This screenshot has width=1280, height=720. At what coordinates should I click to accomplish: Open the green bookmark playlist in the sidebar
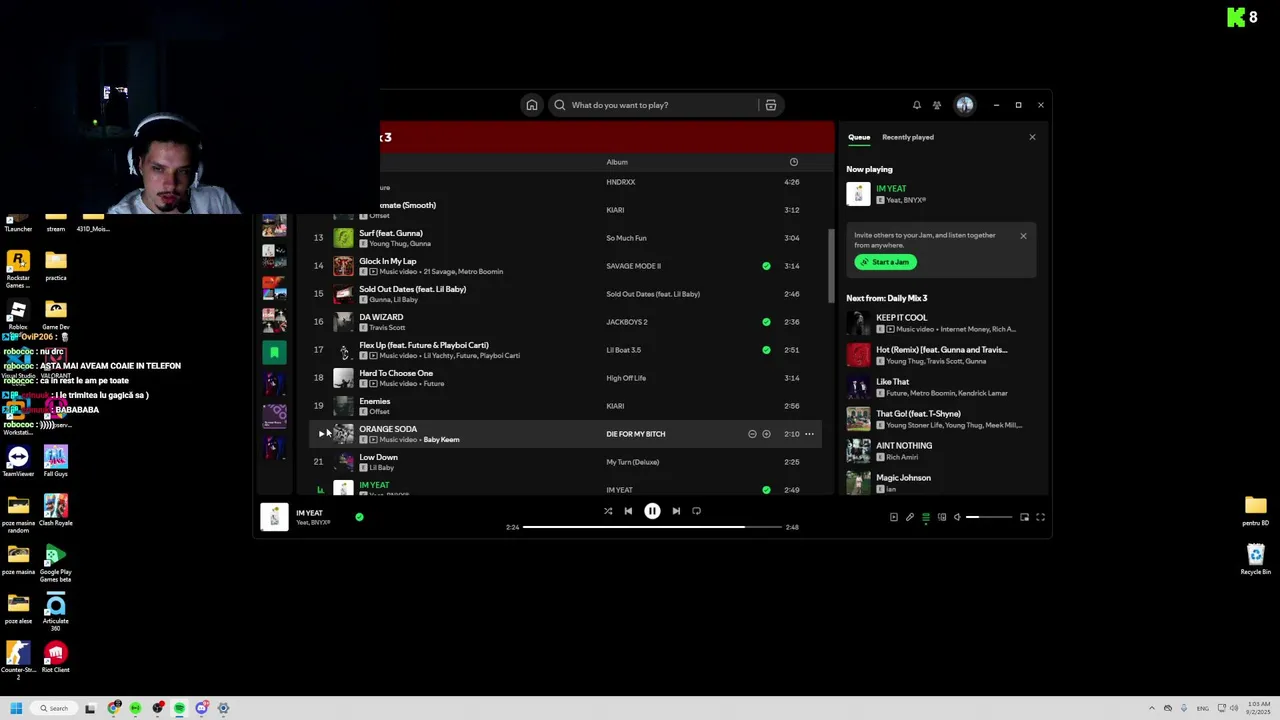[274, 352]
